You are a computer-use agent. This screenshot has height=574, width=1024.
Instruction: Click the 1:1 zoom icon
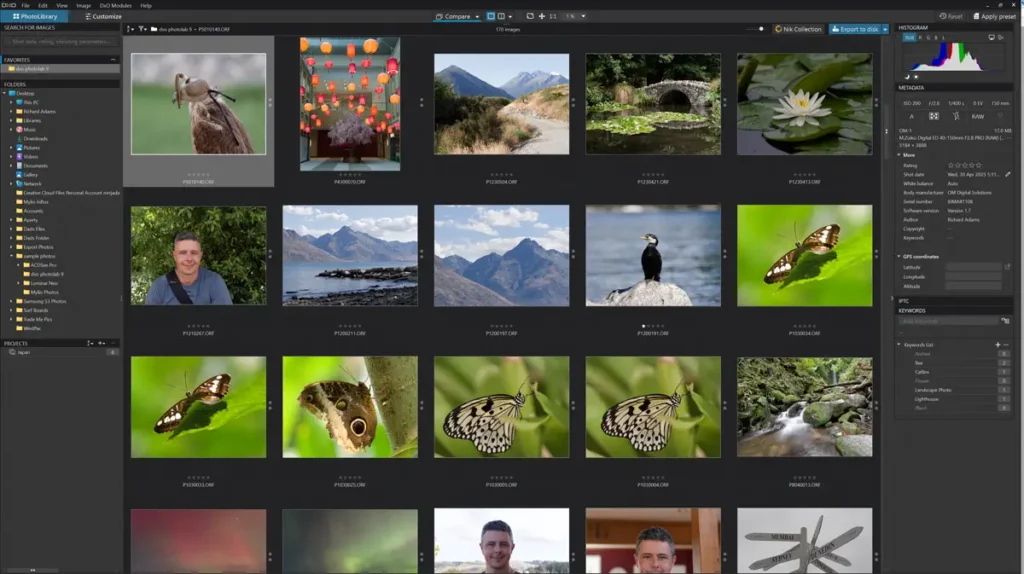tap(552, 16)
